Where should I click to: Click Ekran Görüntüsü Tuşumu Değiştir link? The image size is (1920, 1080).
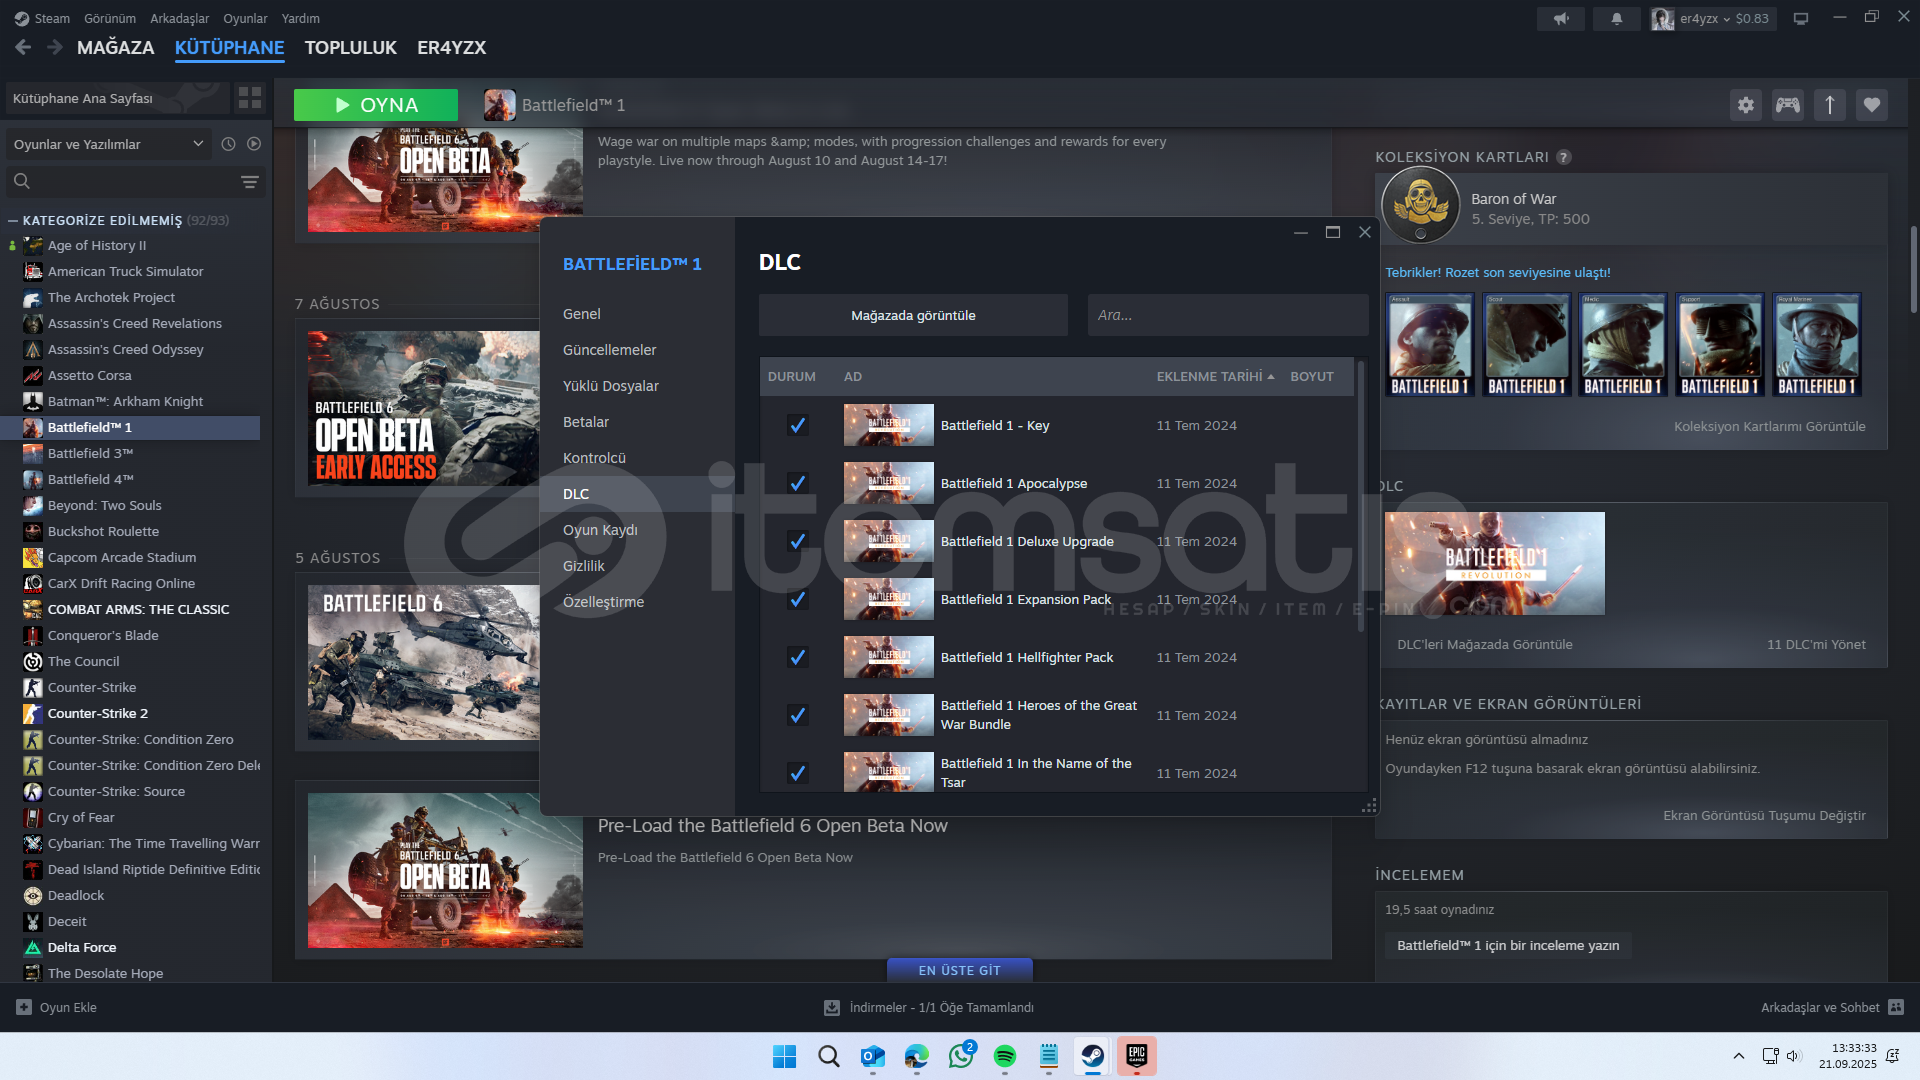[1764, 816]
